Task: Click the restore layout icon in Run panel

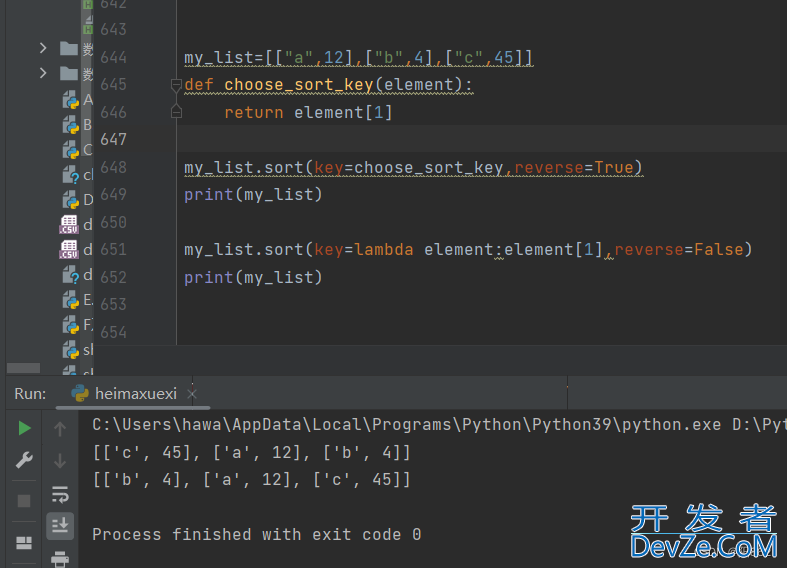Action: click(x=24, y=542)
